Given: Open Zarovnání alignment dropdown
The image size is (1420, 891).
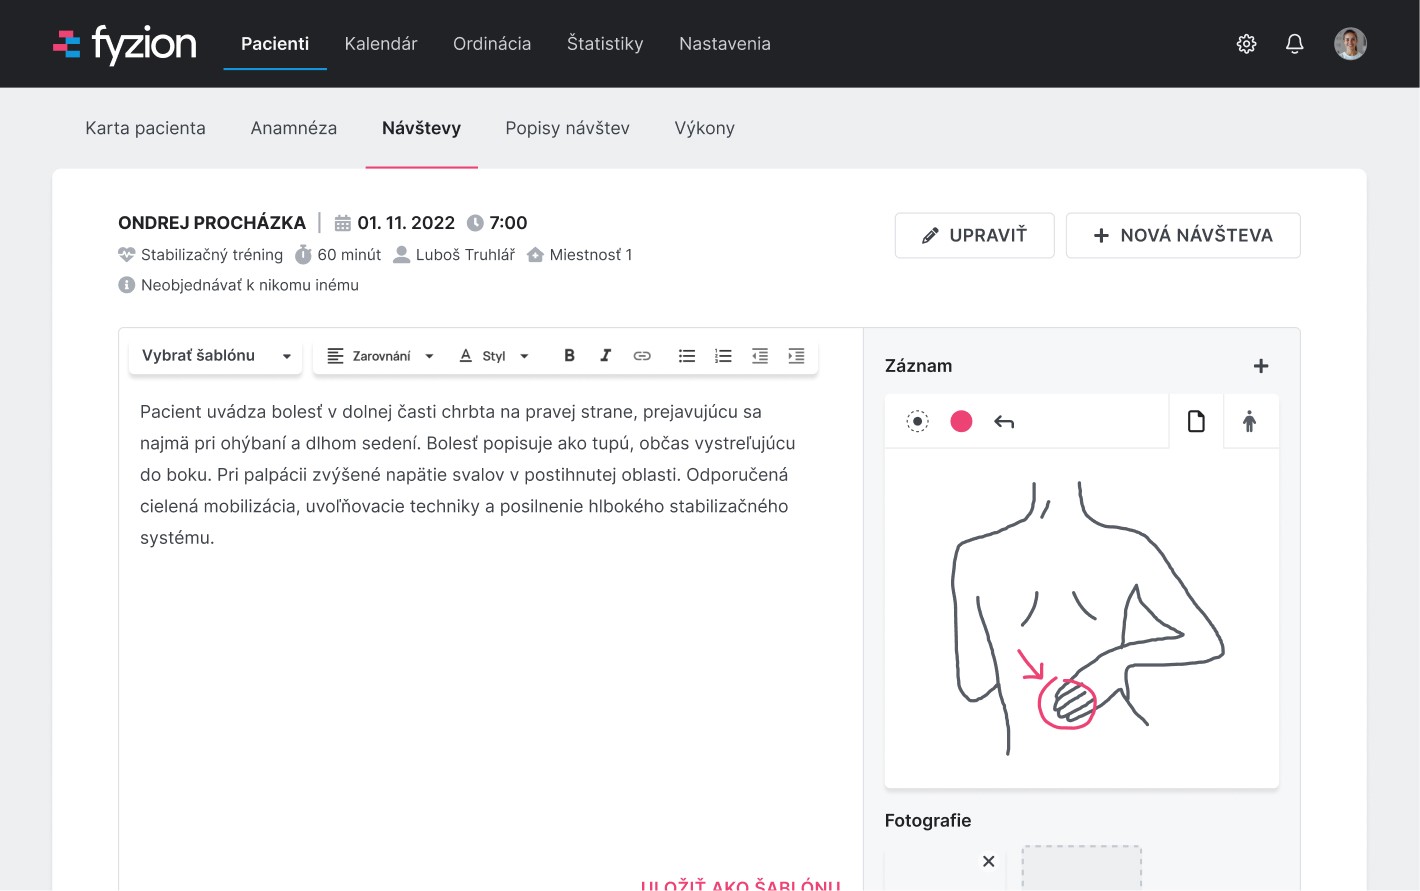Looking at the screenshot, I should click(381, 356).
